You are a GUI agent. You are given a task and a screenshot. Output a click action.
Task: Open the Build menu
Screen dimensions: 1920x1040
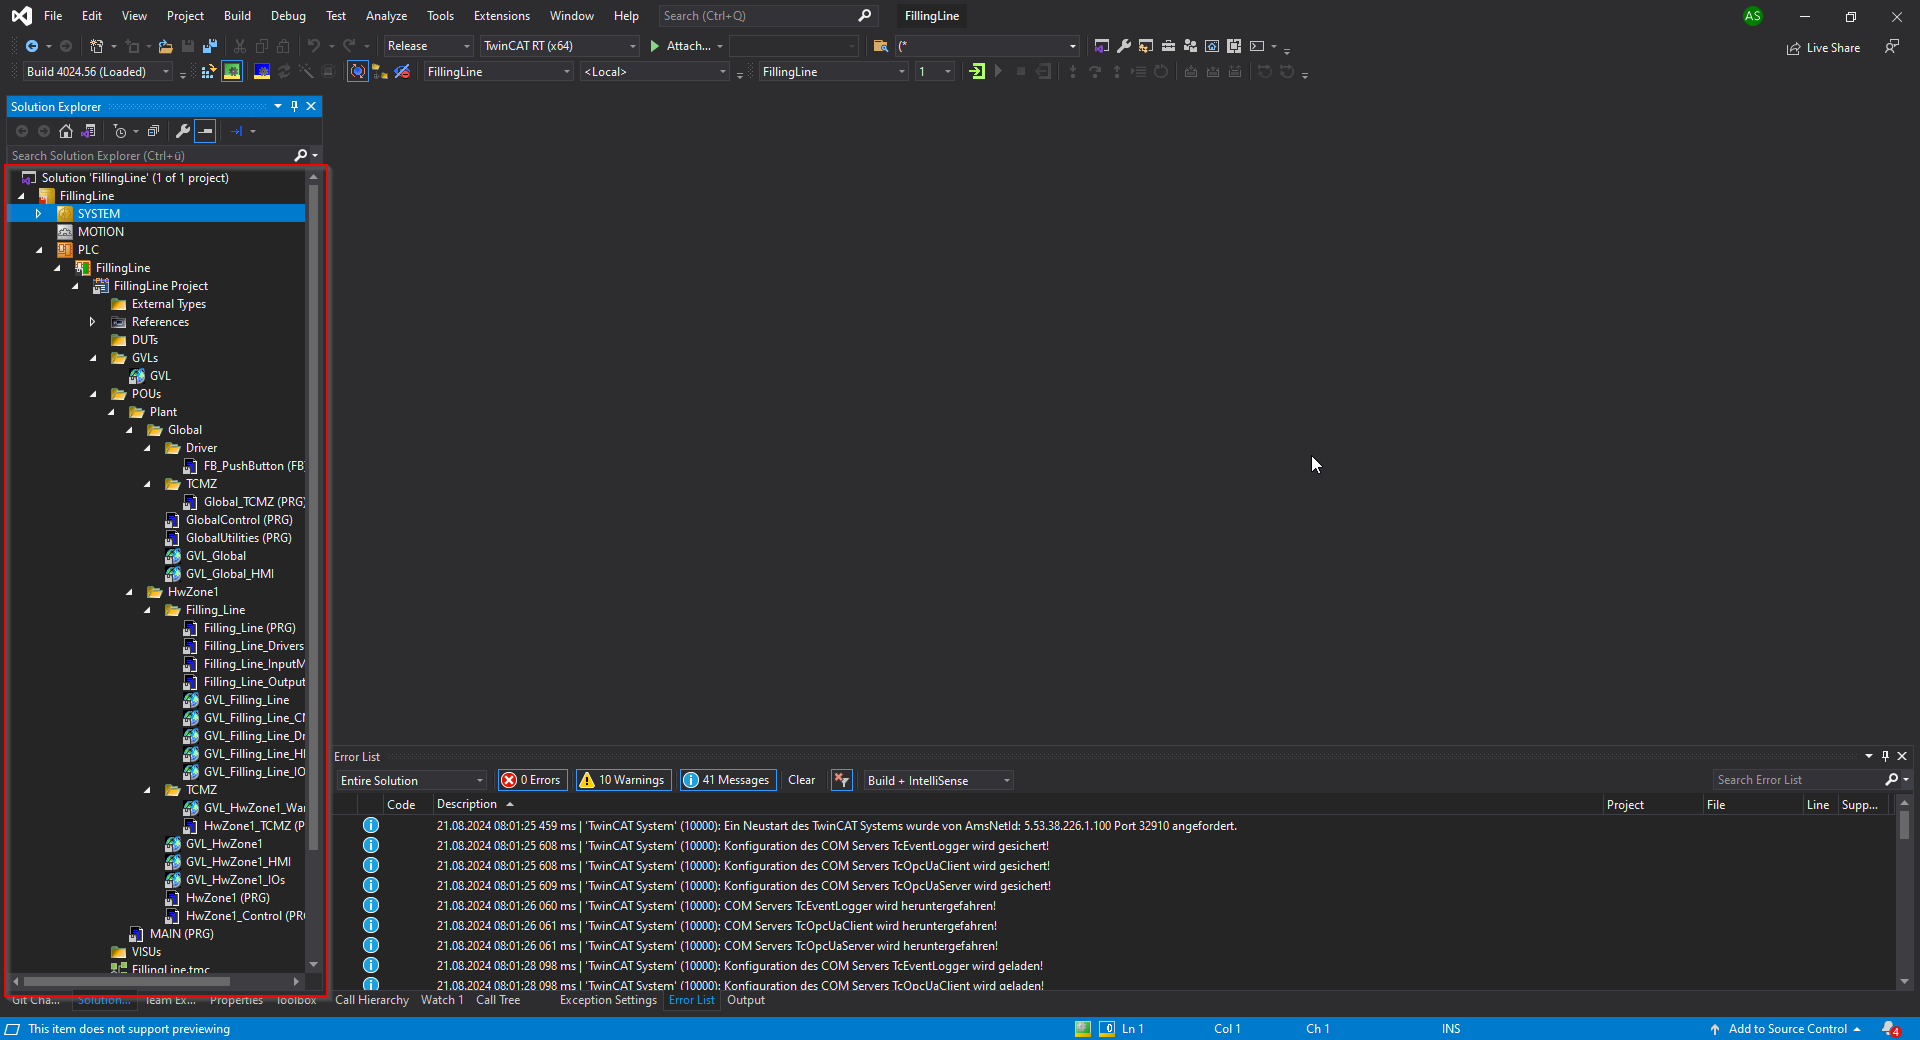tap(237, 16)
